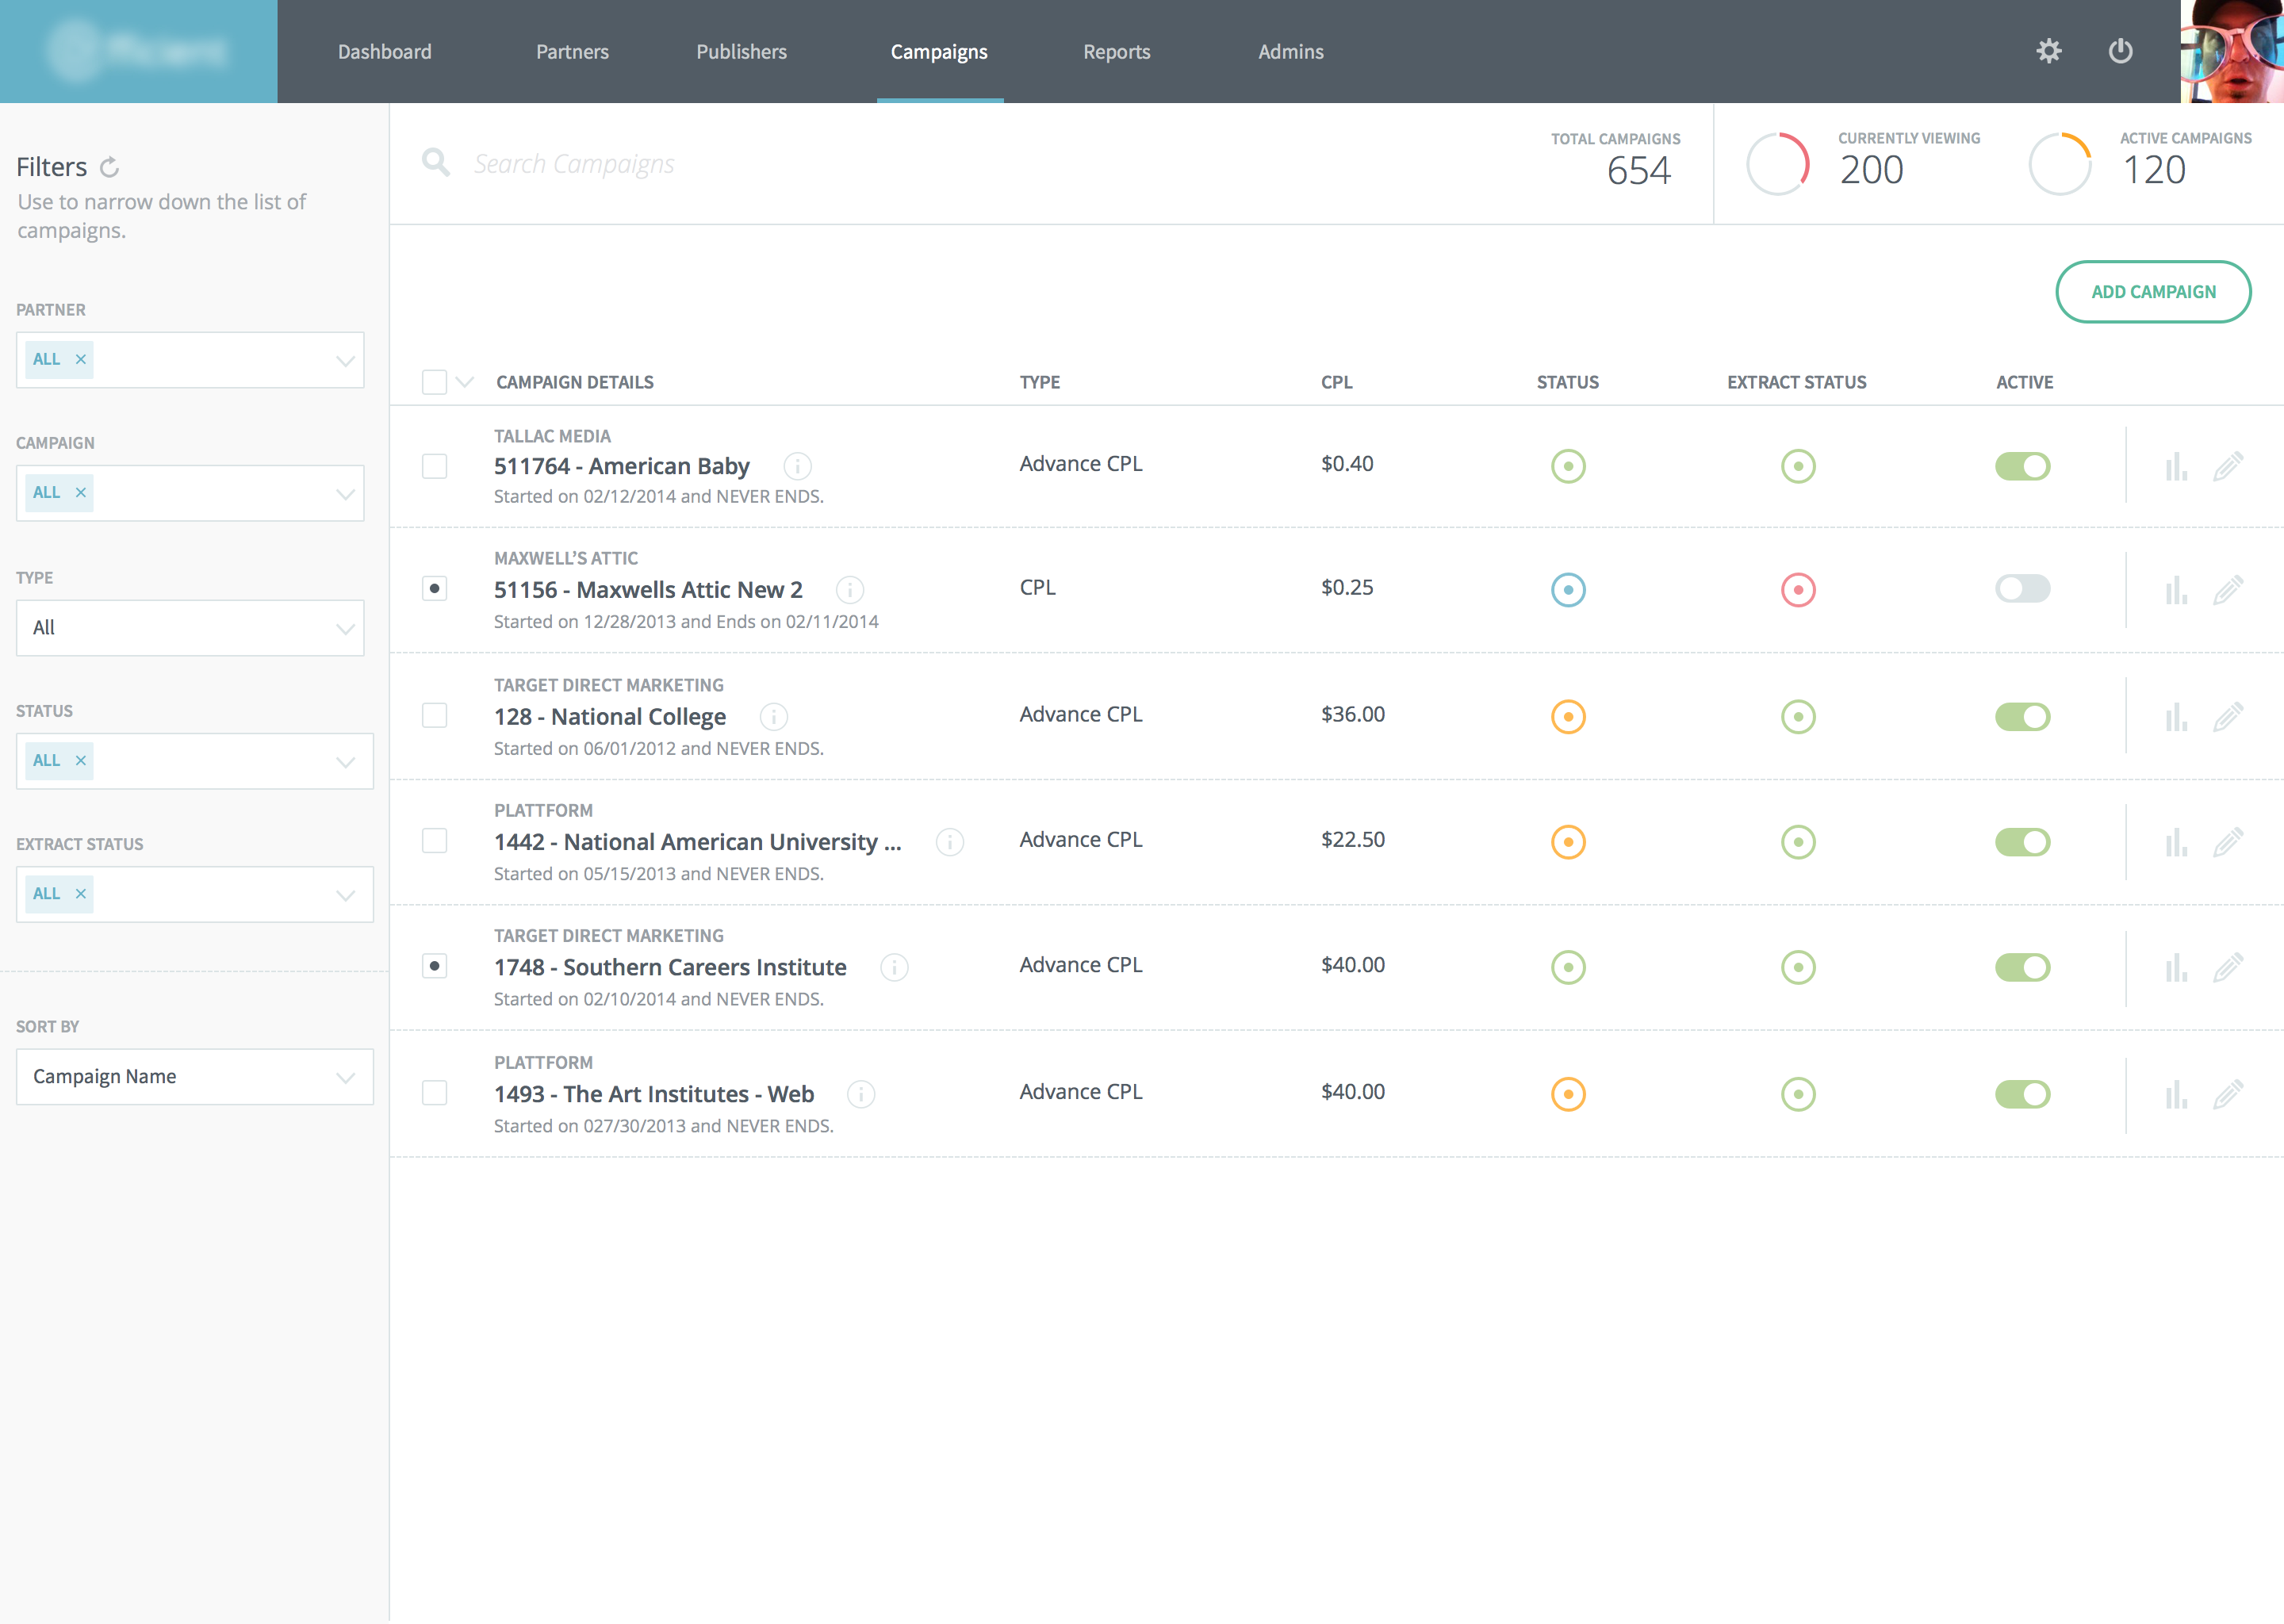
Task: Edit the Maxwells Attic New 2 campaign
Action: click(2228, 590)
